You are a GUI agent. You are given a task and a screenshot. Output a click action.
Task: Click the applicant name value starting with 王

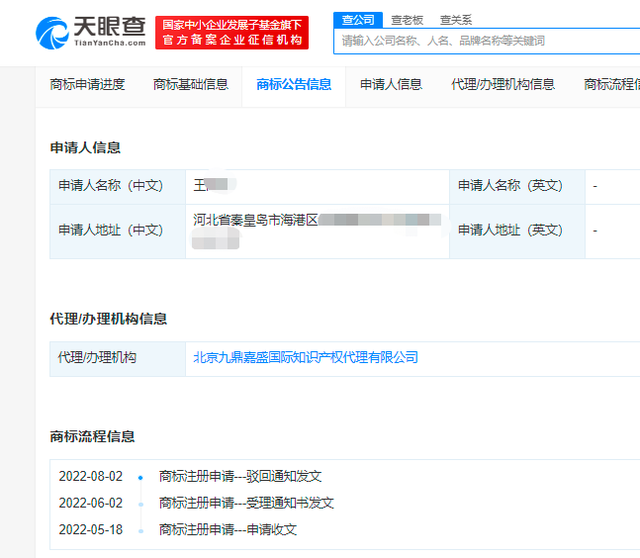tap(215, 185)
